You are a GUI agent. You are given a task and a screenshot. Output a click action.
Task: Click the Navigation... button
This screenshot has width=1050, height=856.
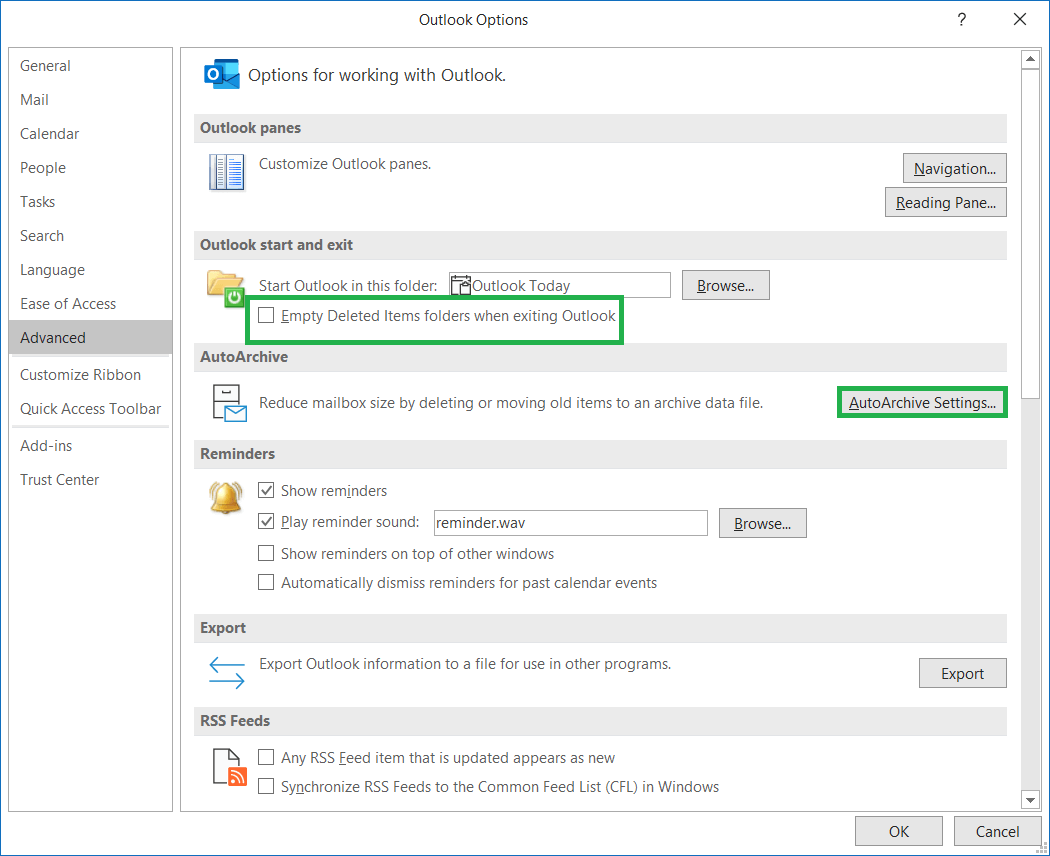(x=954, y=168)
